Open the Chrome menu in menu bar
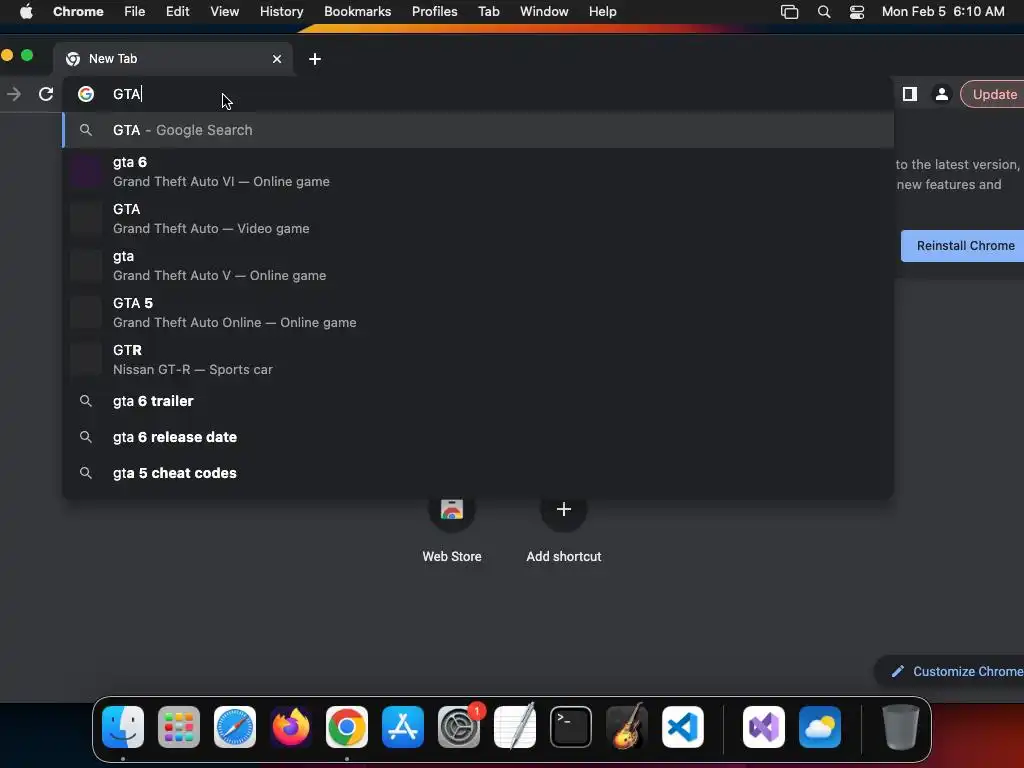This screenshot has width=1024, height=768. [78, 12]
